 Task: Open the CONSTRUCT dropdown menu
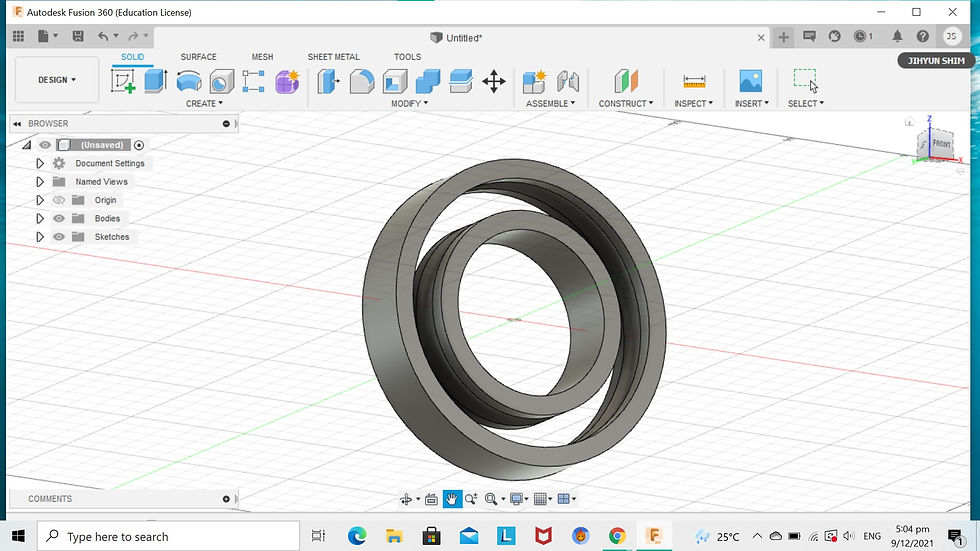coord(626,104)
